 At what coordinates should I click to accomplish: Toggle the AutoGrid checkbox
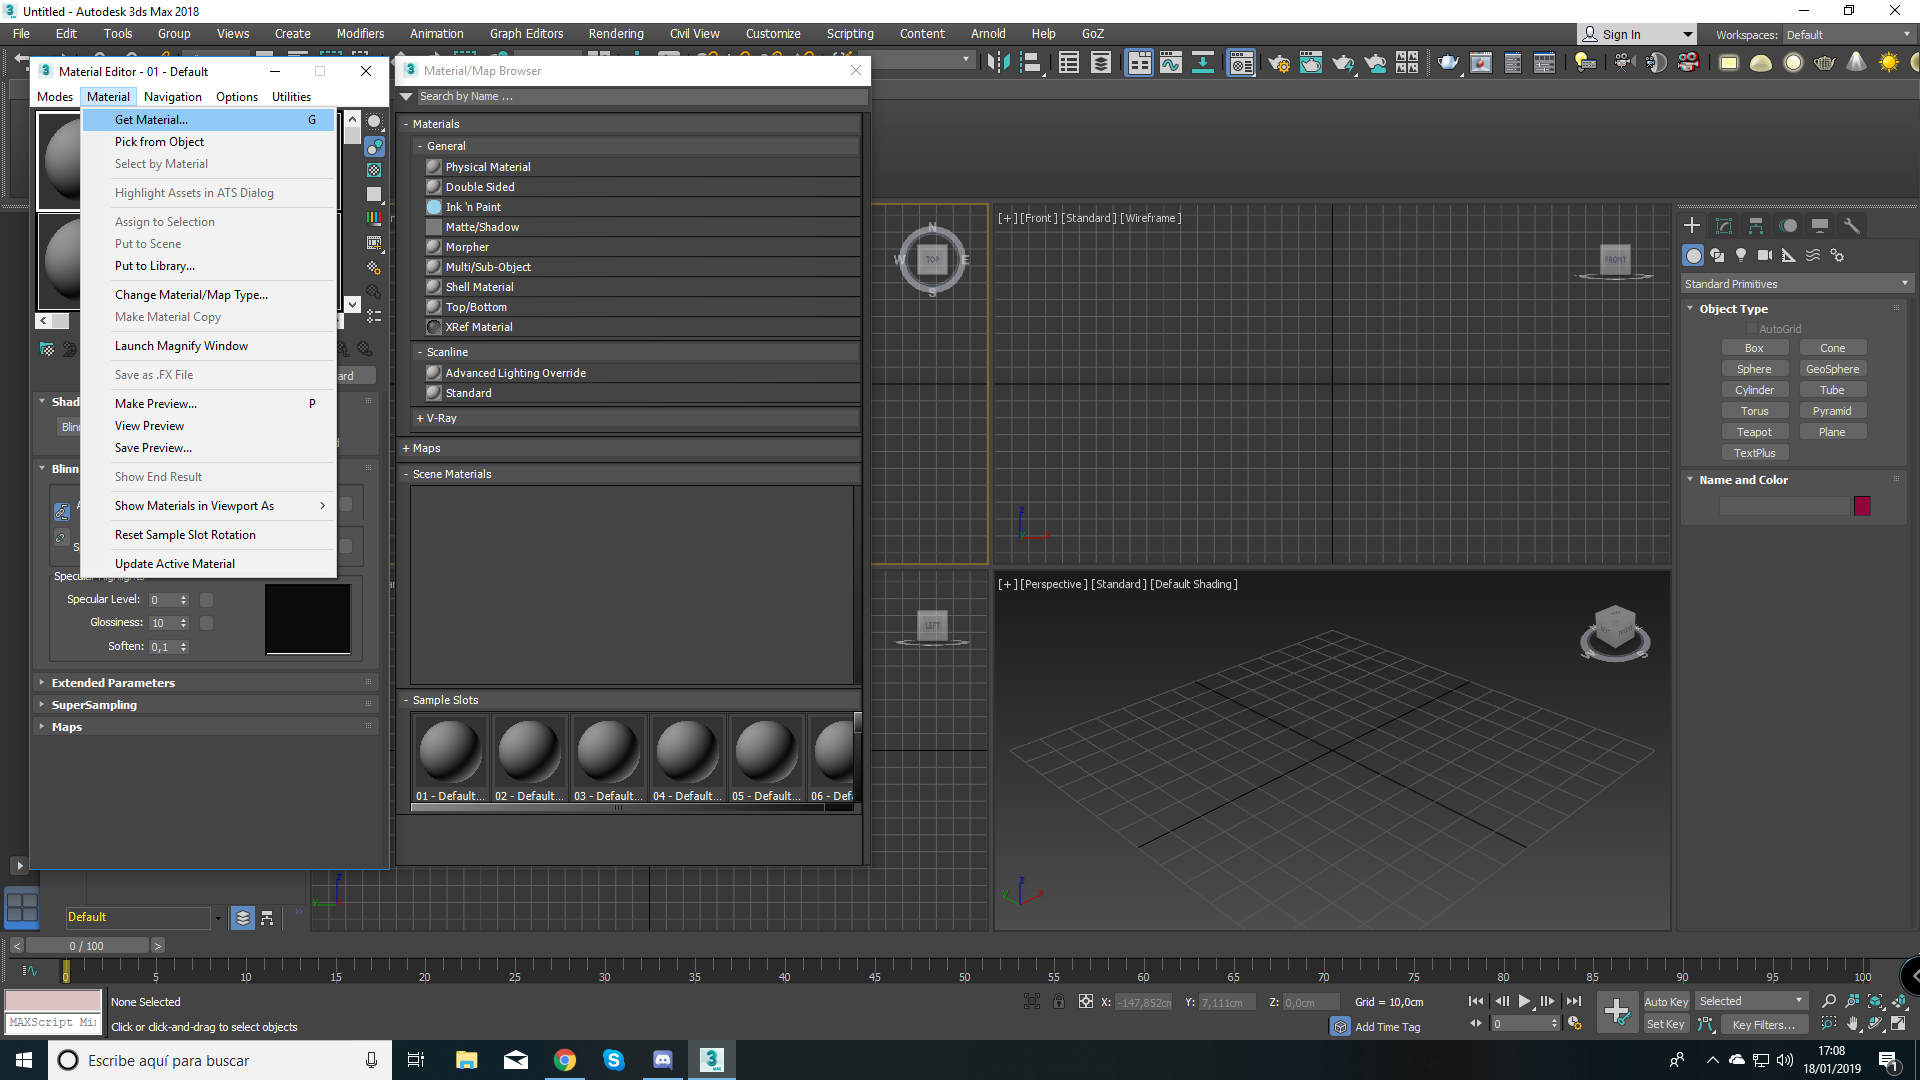[1752, 329]
